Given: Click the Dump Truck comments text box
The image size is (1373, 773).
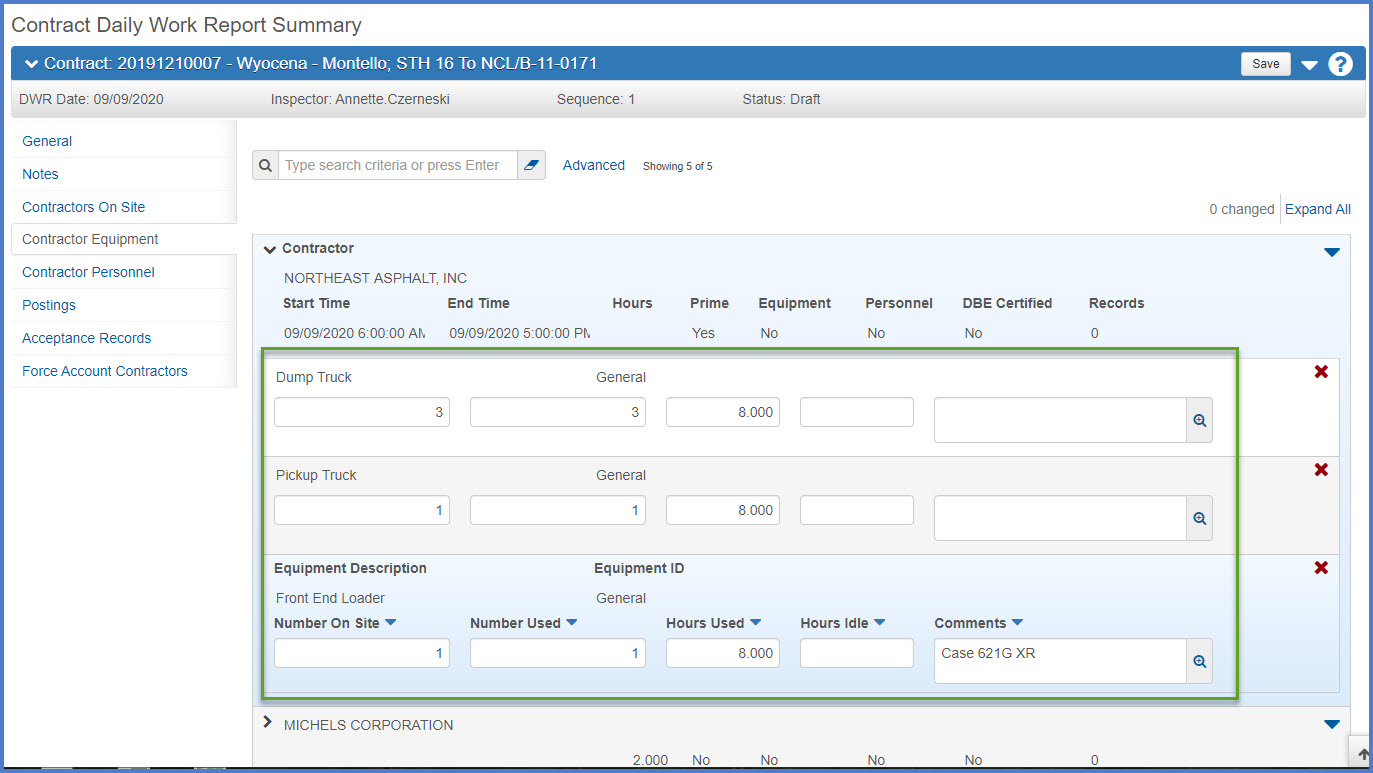Looking at the screenshot, I should [1060, 420].
